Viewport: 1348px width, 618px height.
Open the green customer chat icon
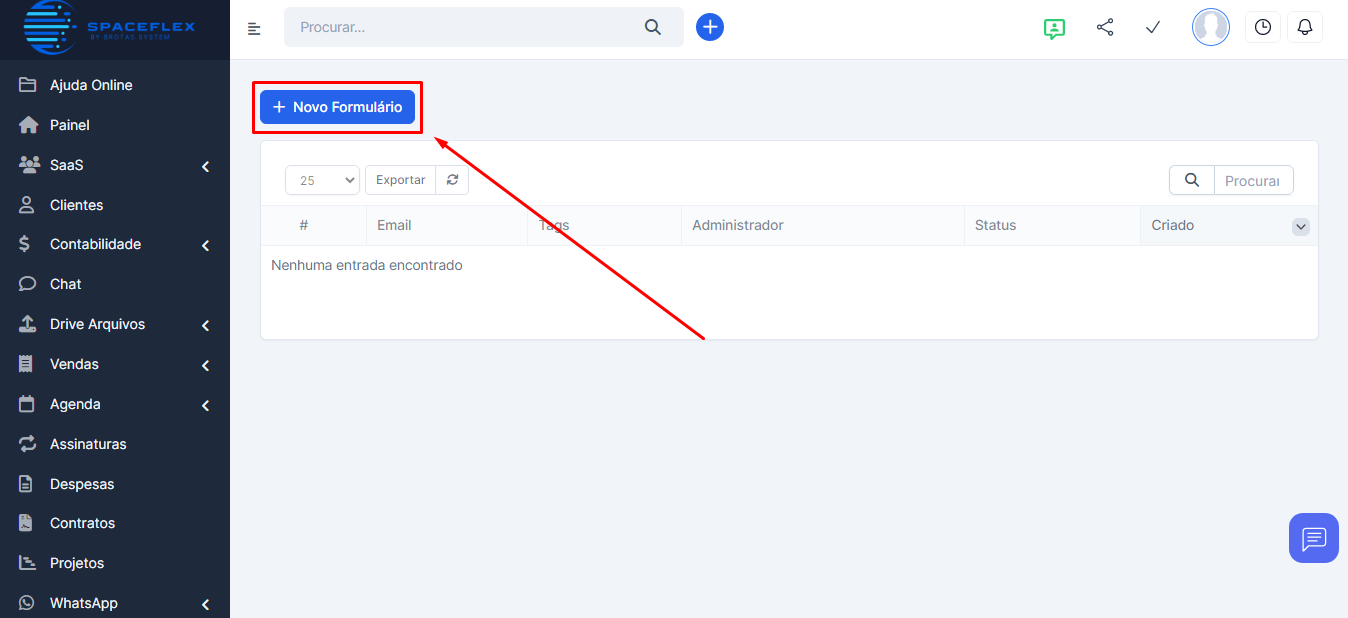tap(1053, 28)
